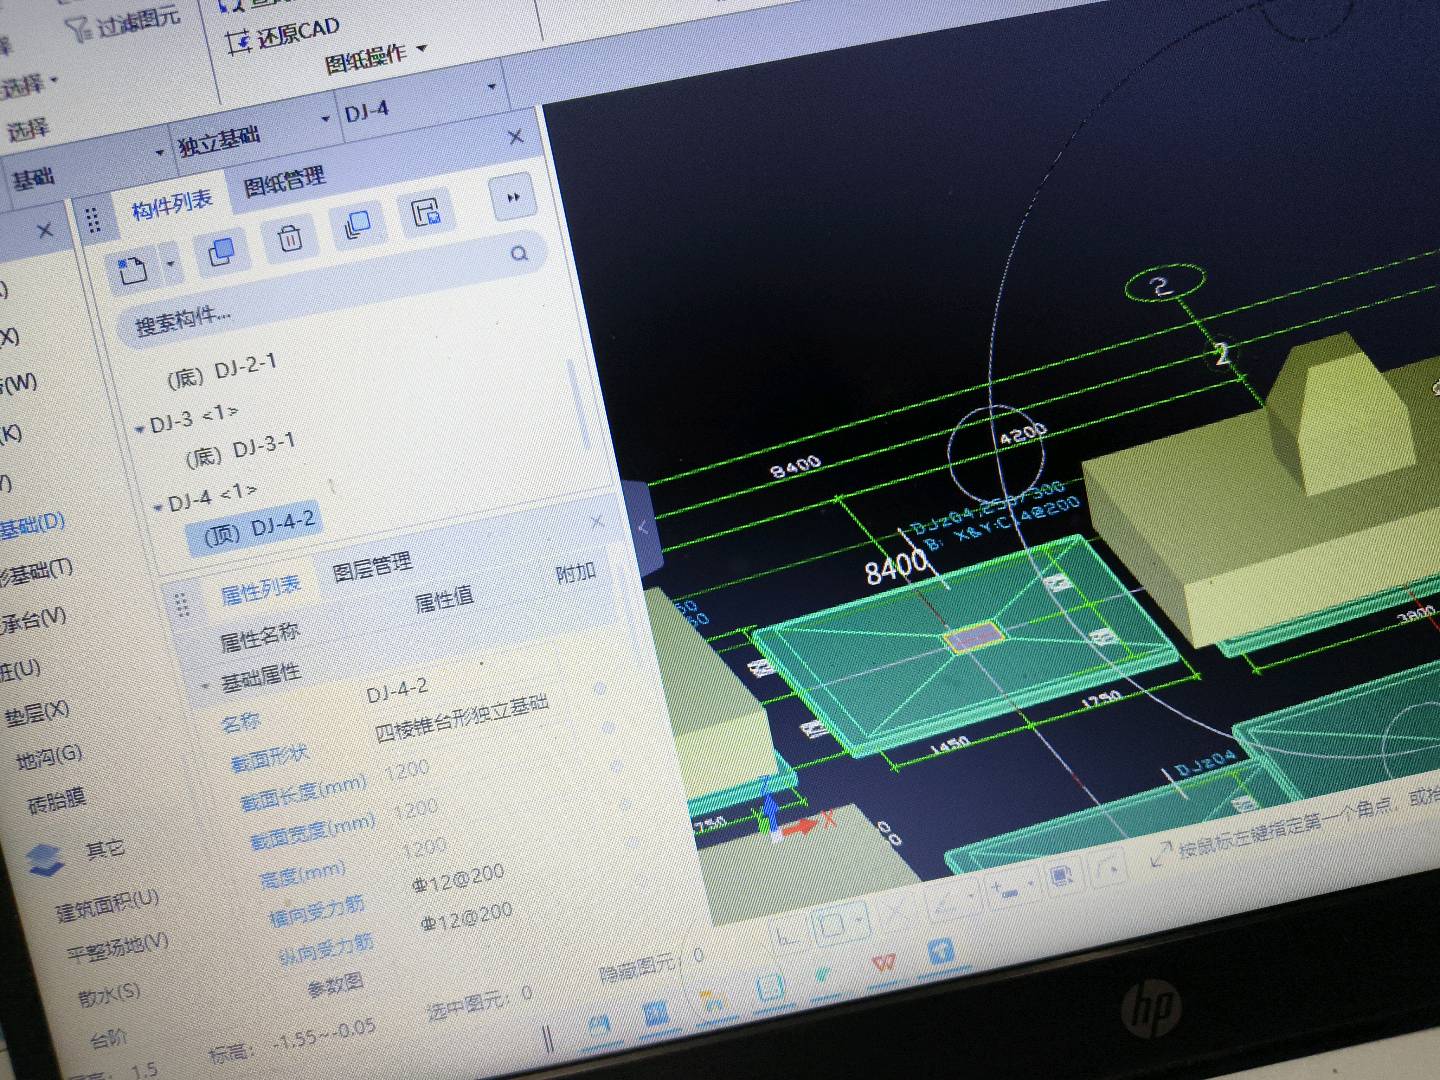Image resolution: width=1440 pixels, height=1080 pixels.
Task: Collapse the DJ-4 <1> tree node
Action: coord(158,507)
